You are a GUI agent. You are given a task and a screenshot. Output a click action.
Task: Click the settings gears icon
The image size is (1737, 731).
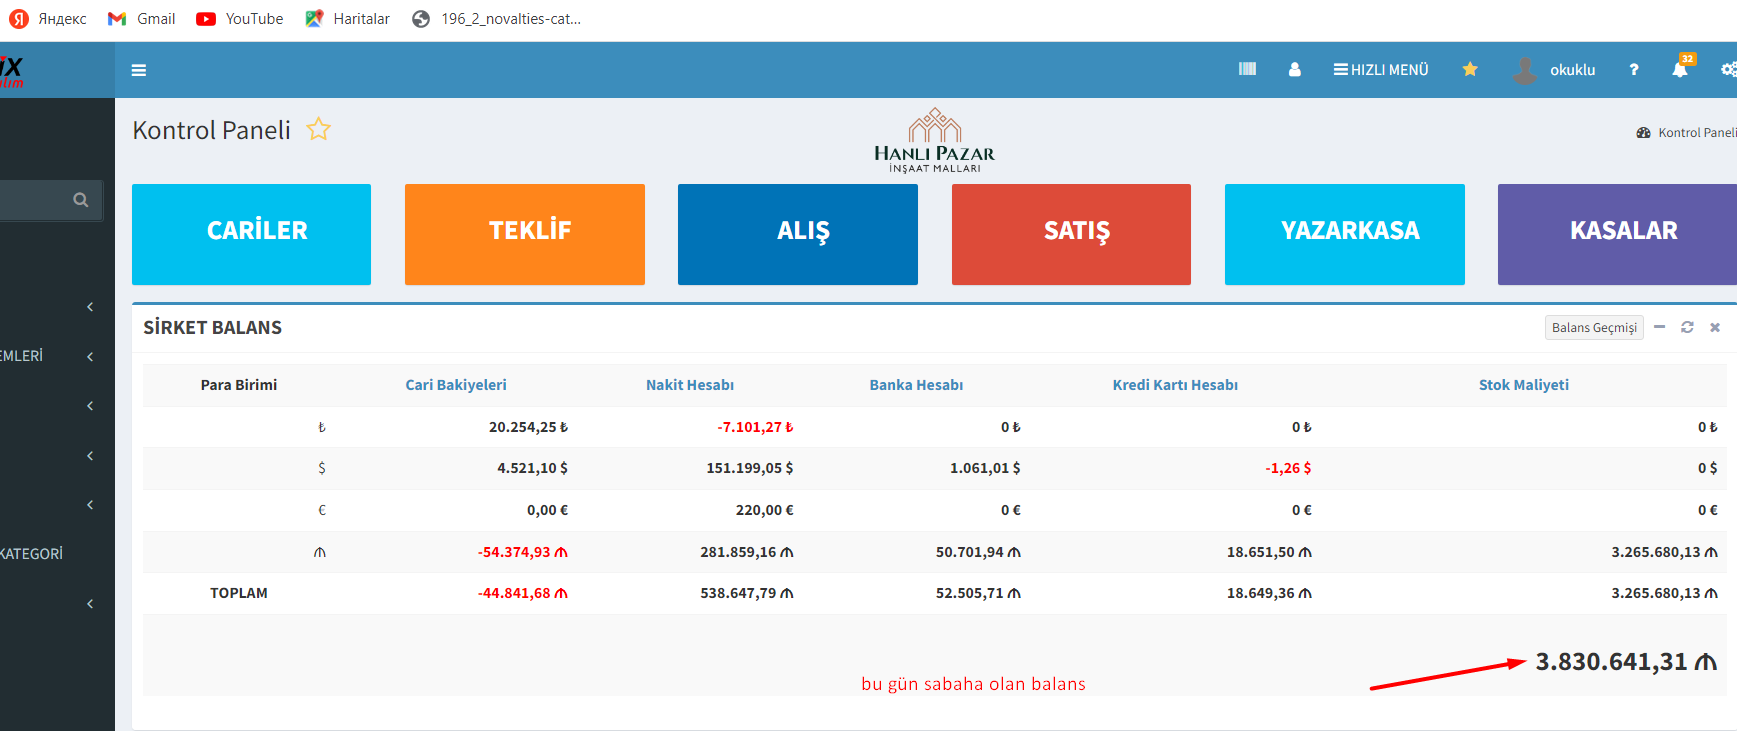click(x=1727, y=70)
